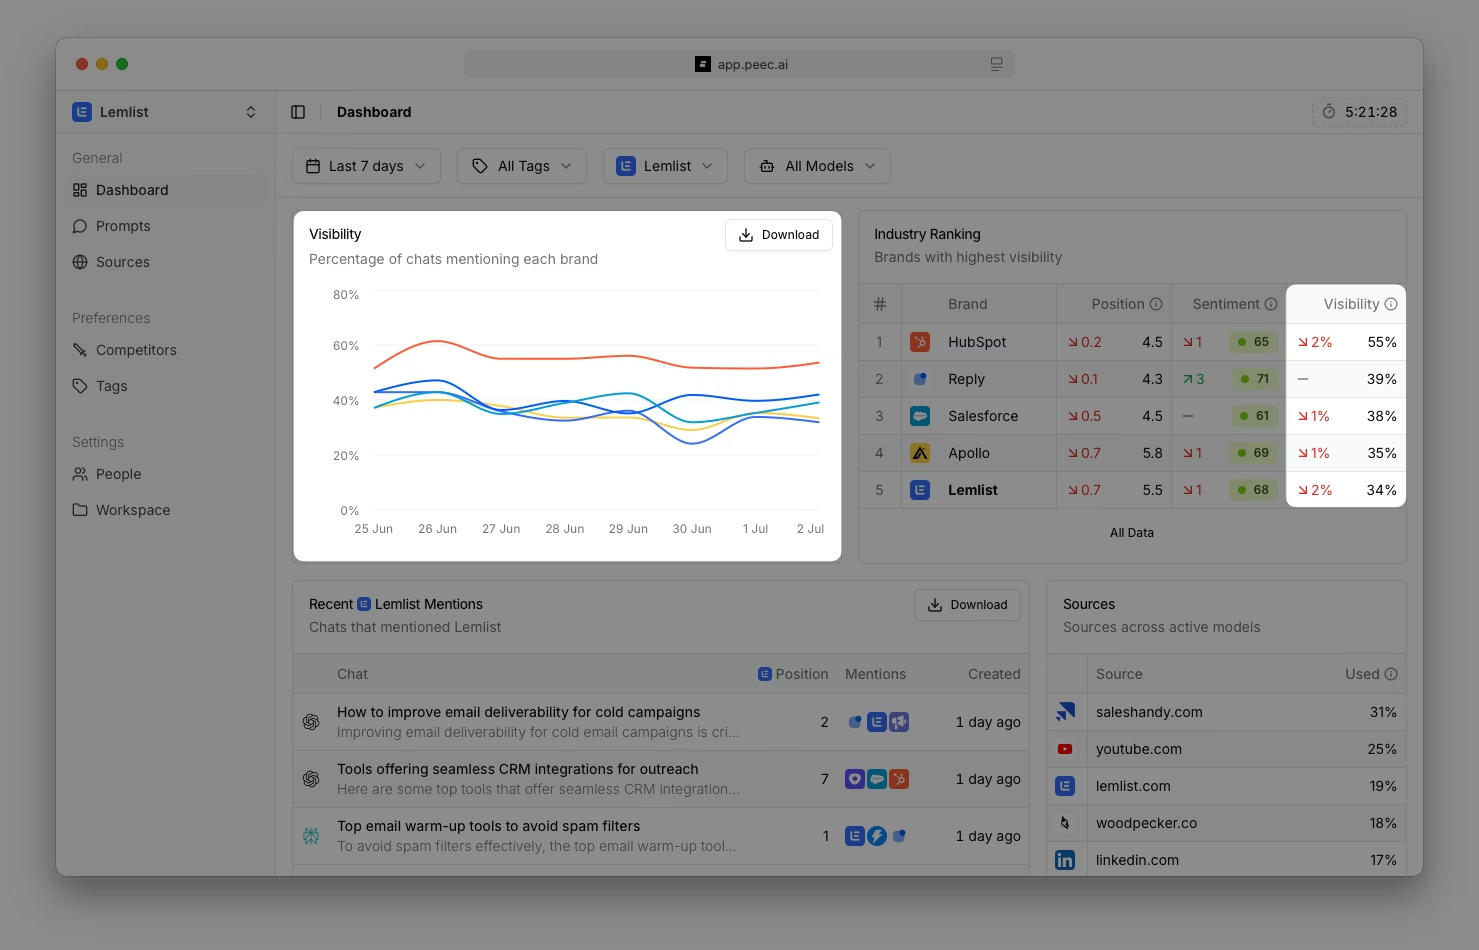
Task: Click the Apollo brand logo
Action: point(920,453)
